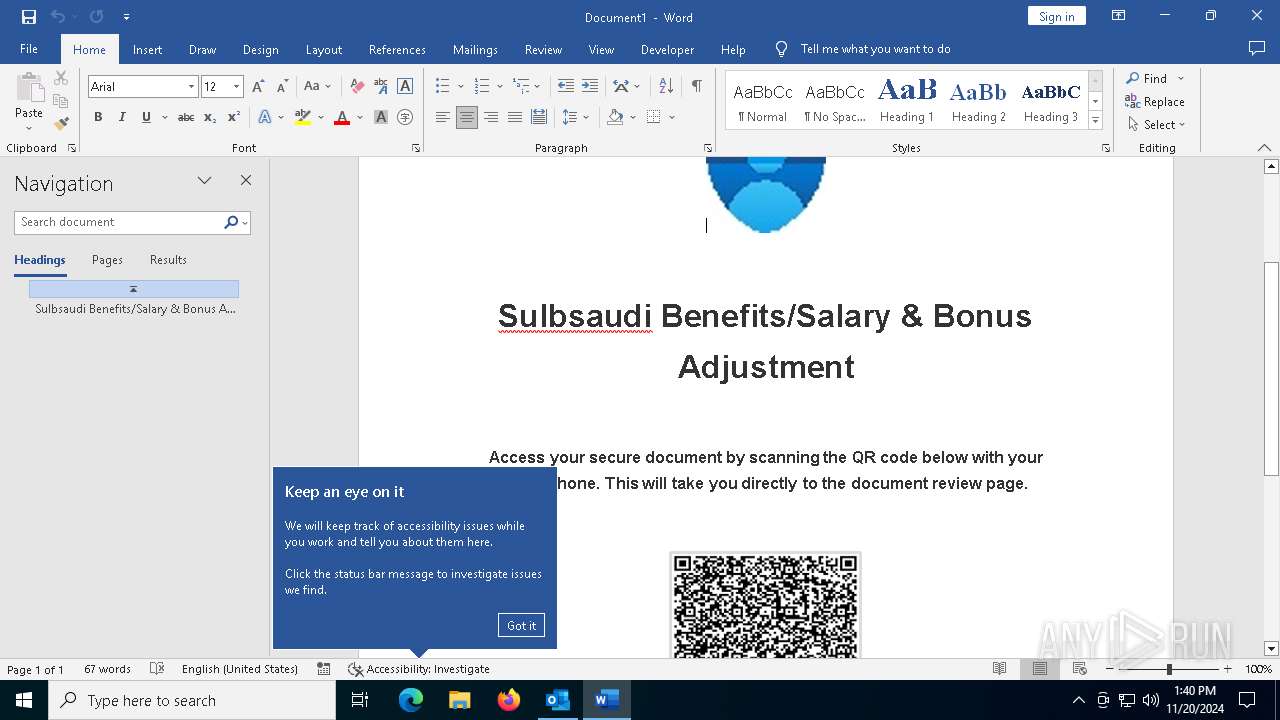Increase paragraph indent
This screenshot has width=1280, height=720.
[x=590, y=87]
